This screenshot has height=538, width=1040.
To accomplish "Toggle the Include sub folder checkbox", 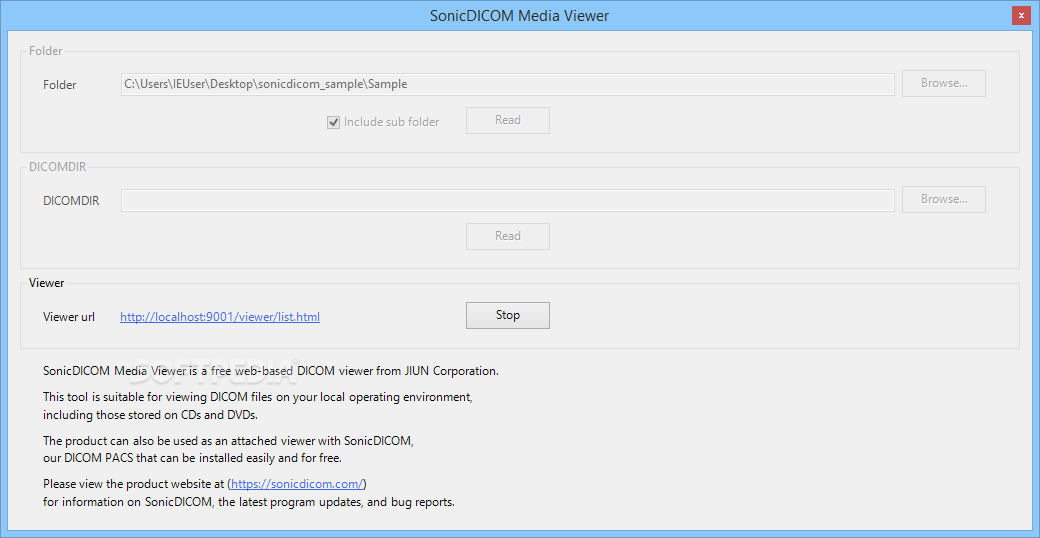I will (x=334, y=122).
